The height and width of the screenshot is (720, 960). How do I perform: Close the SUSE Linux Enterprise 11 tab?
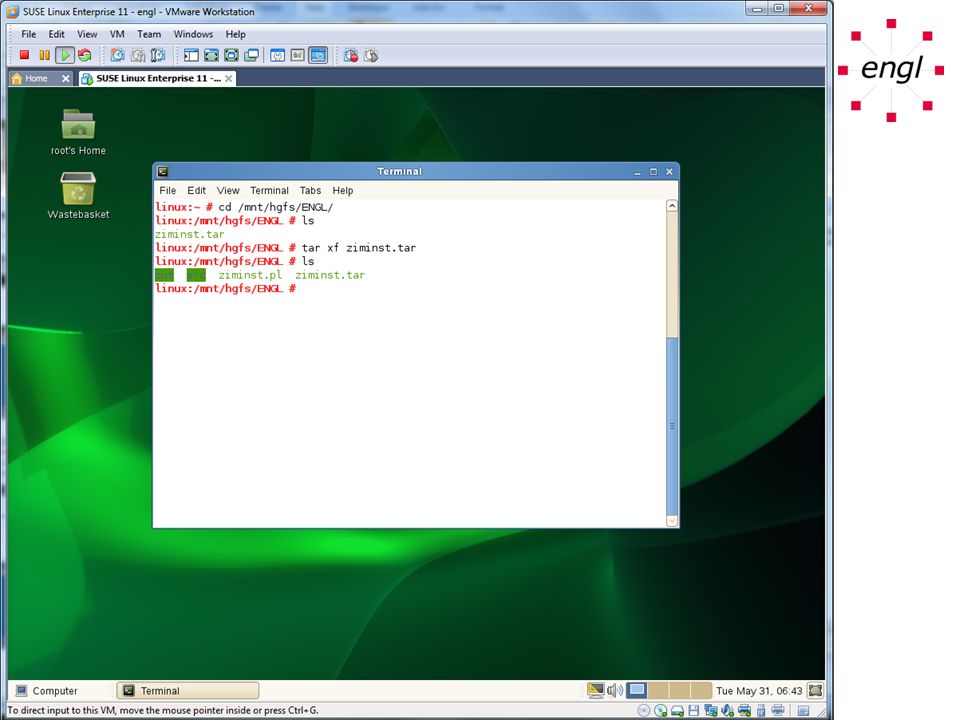point(228,78)
